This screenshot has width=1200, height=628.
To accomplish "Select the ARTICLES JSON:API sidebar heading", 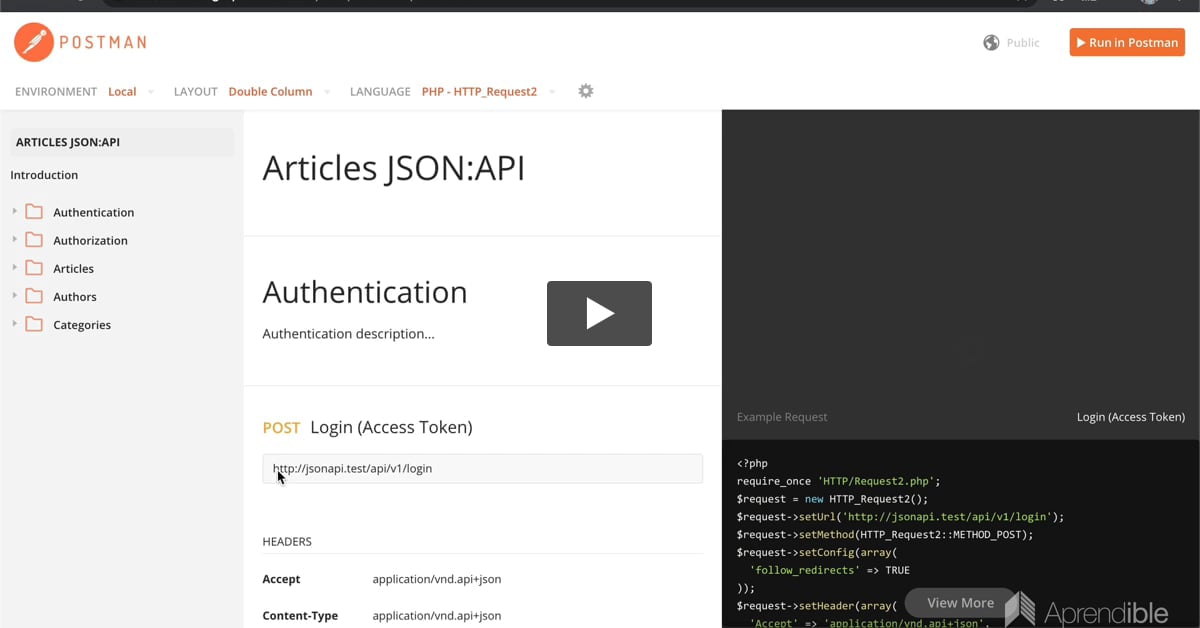I will tap(121, 142).
